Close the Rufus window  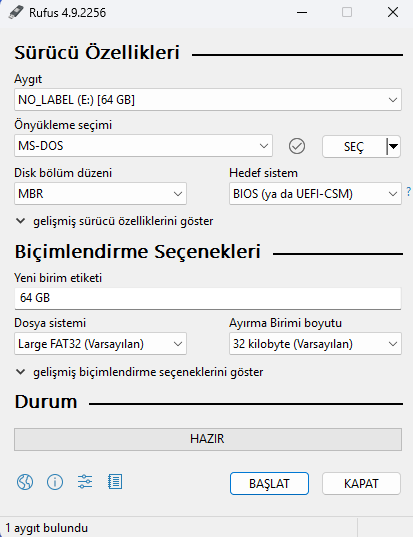tap(393, 13)
